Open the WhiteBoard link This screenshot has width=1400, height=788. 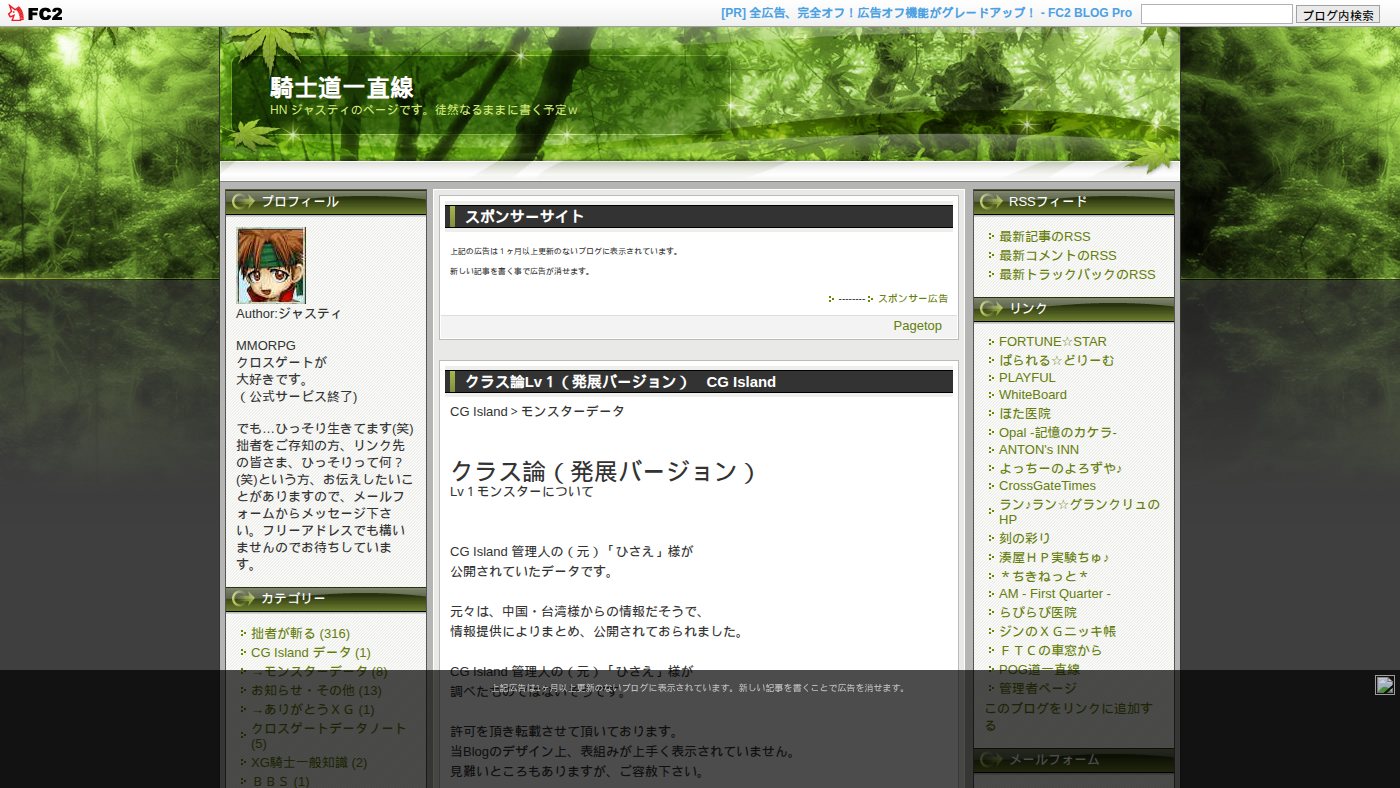[x=1033, y=395]
